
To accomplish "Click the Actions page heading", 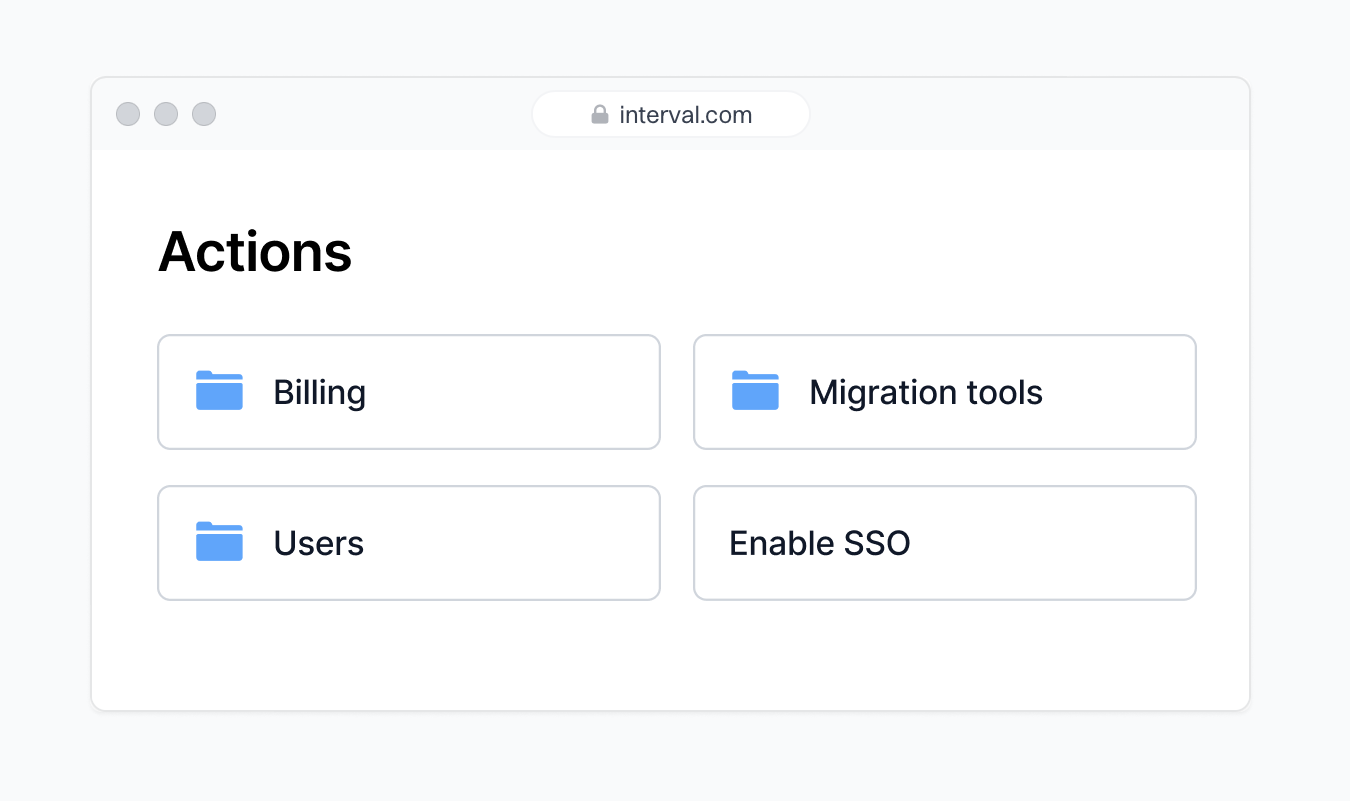I will coord(254,252).
